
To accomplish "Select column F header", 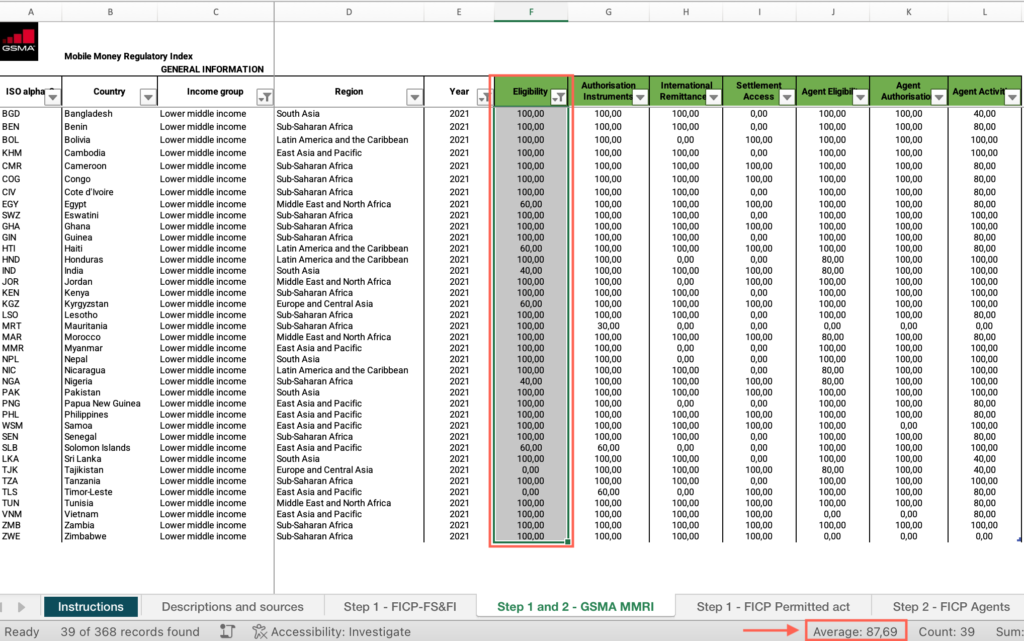I will tap(531, 12).
